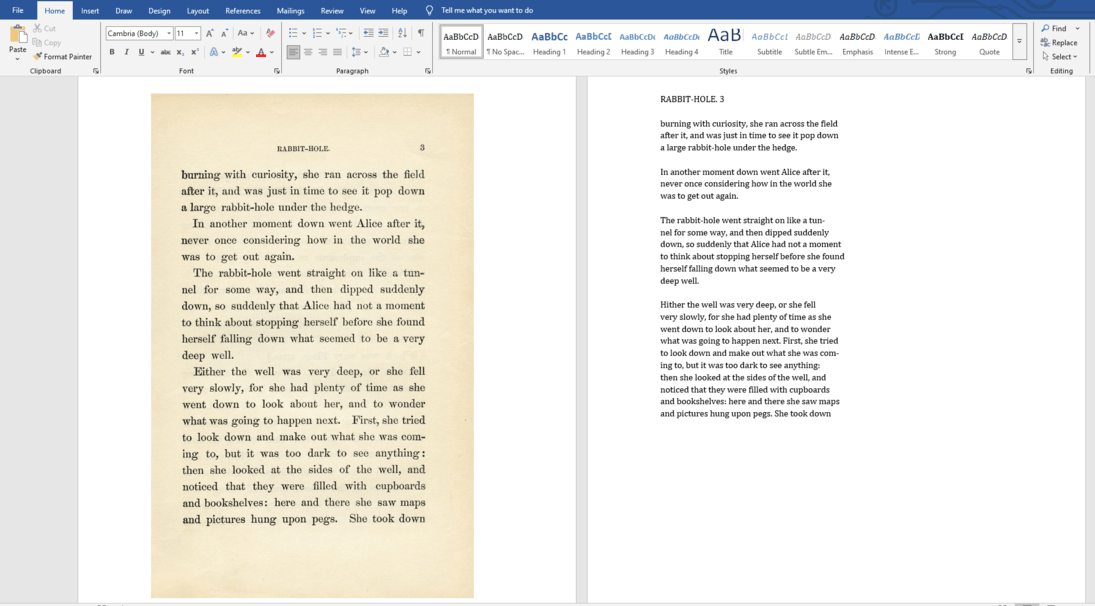Open the paragraph shading fill bucket
Screen dimensions: 1095x606
point(383,52)
